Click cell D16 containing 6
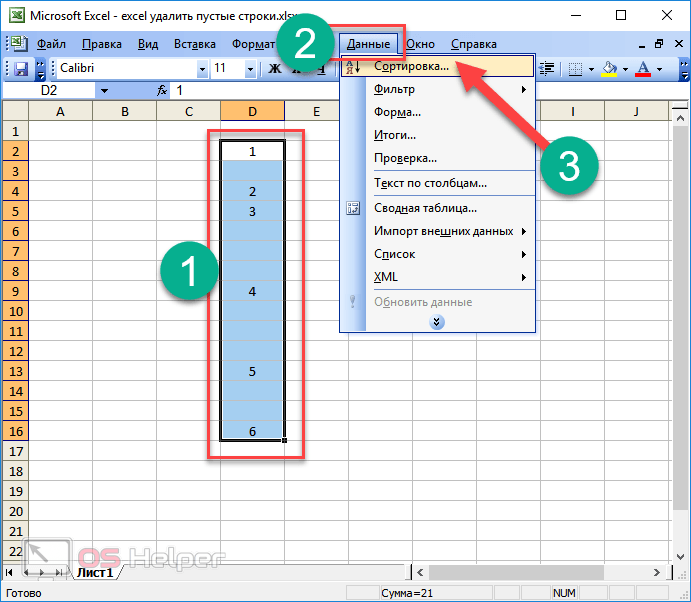This screenshot has height=602, width=691. point(253,431)
